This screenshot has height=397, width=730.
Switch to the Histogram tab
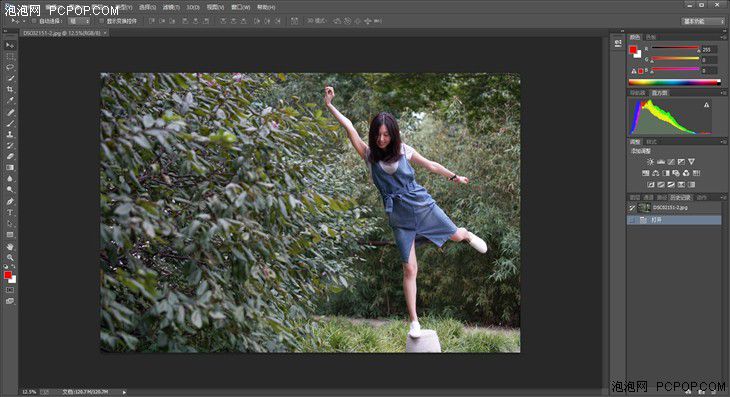659,93
